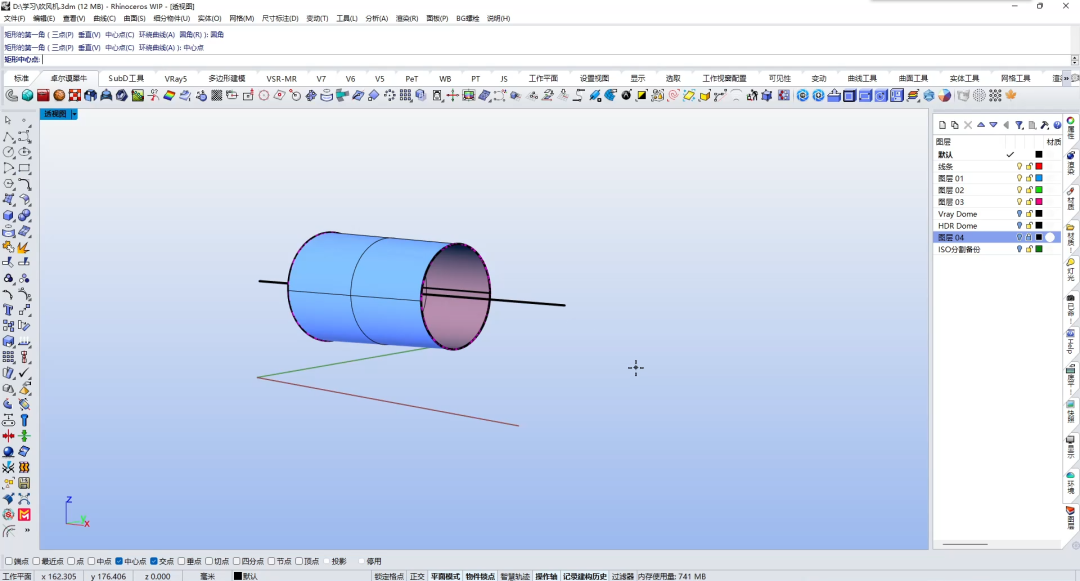The height and width of the screenshot is (581, 1080).
Task: Click the new layer icon in layers panel
Action: tap(942, 125)
